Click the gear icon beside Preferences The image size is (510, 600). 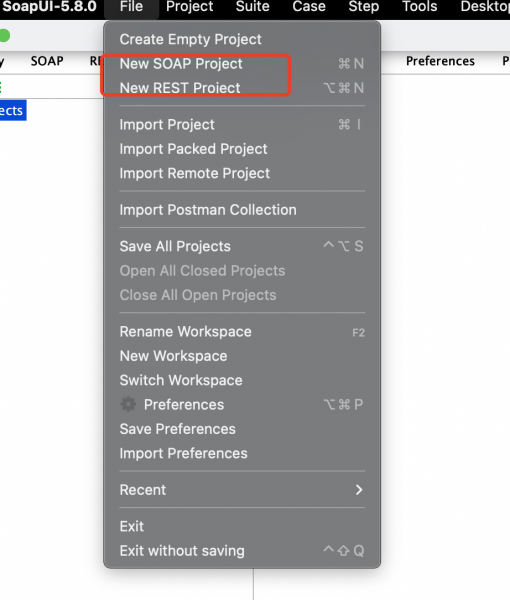click(128, 404)
